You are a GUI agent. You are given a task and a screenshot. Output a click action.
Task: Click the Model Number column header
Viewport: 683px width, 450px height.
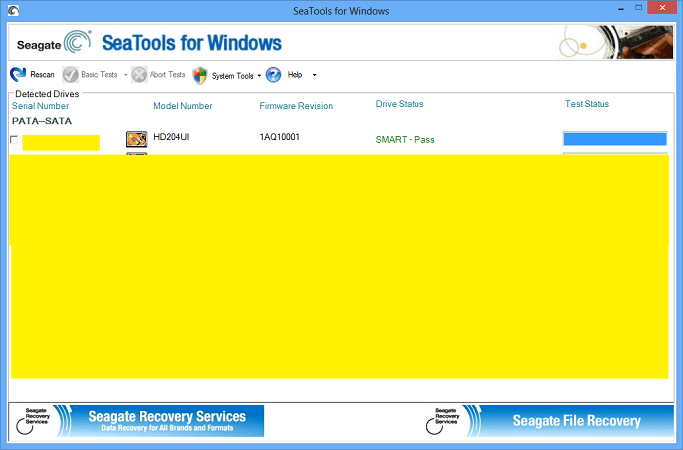[183, 106]
